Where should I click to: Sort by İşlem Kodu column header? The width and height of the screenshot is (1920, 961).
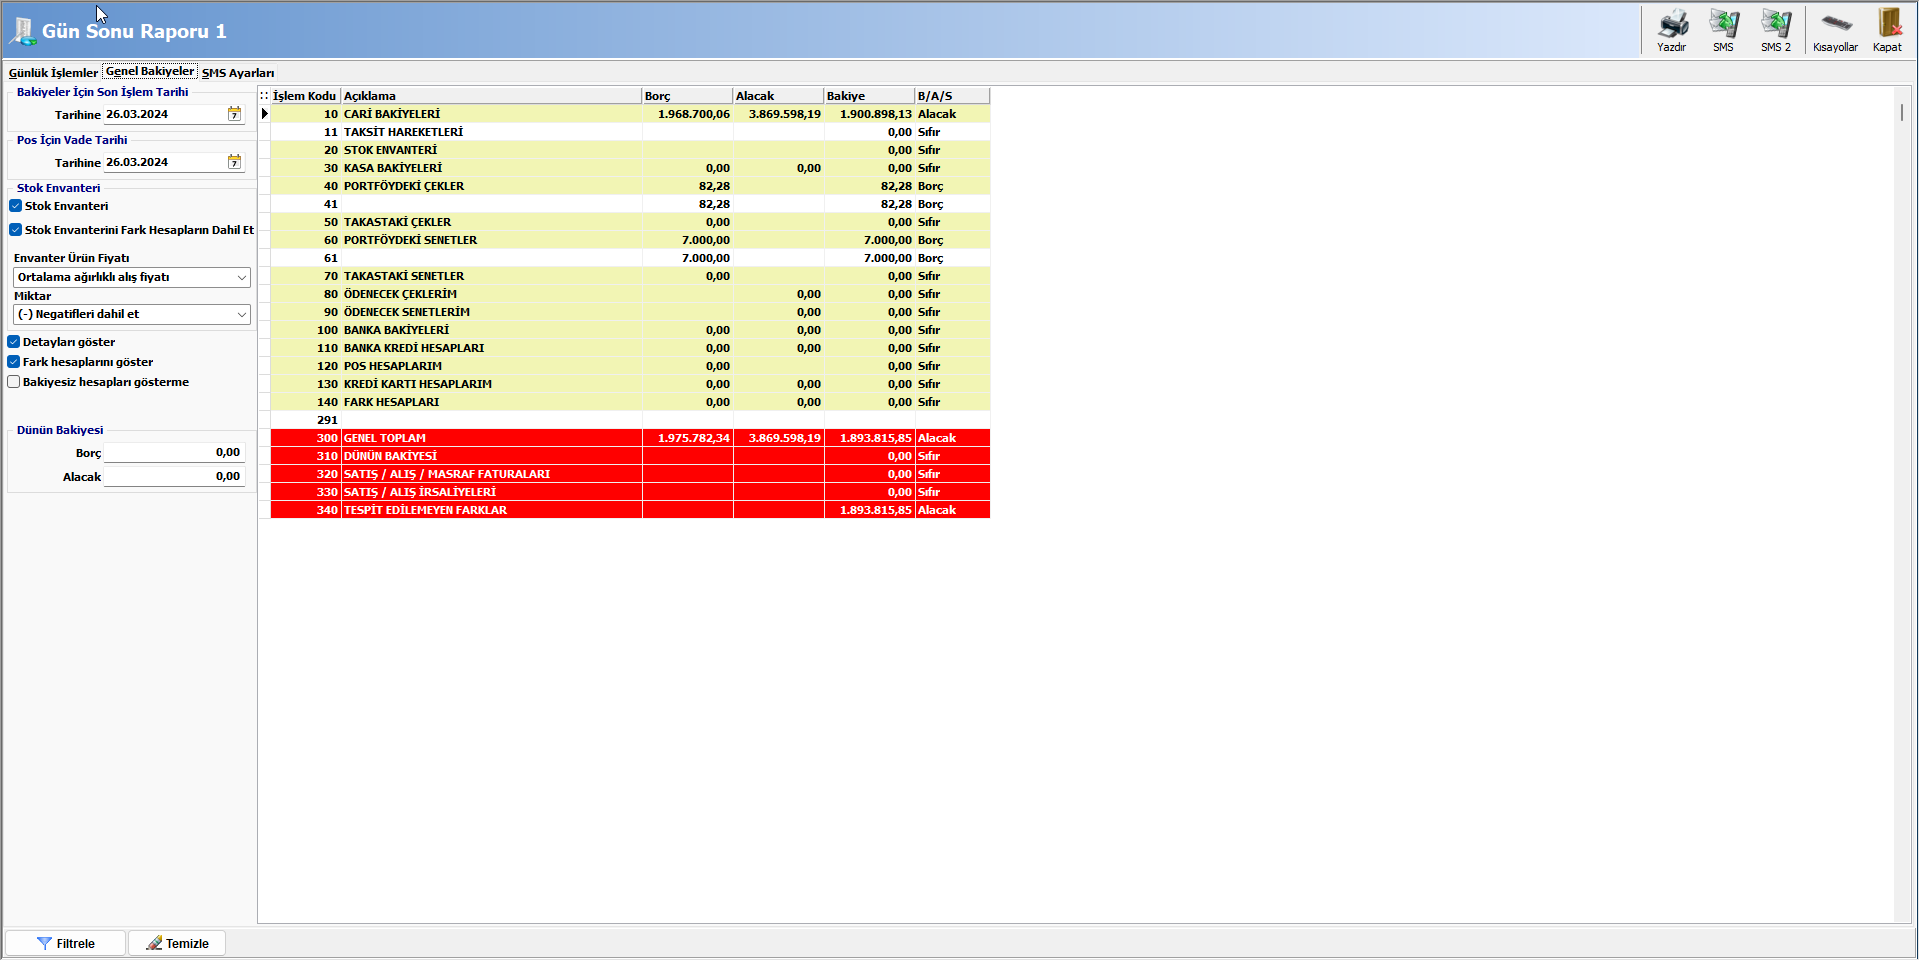point(305,96)
